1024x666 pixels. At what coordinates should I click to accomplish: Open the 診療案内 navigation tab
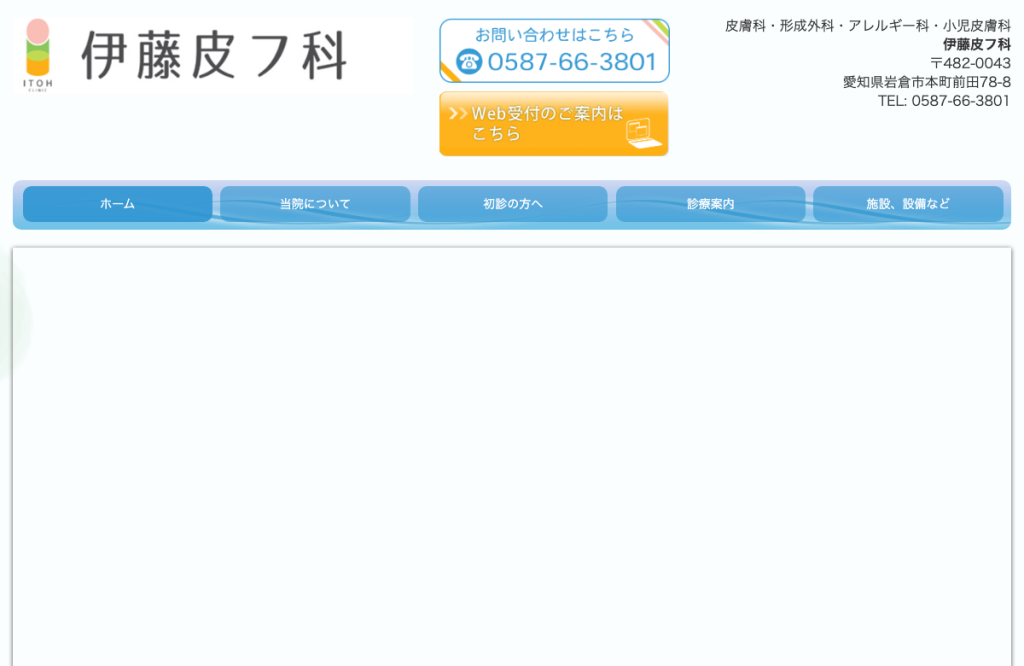[x=711, y=204]
